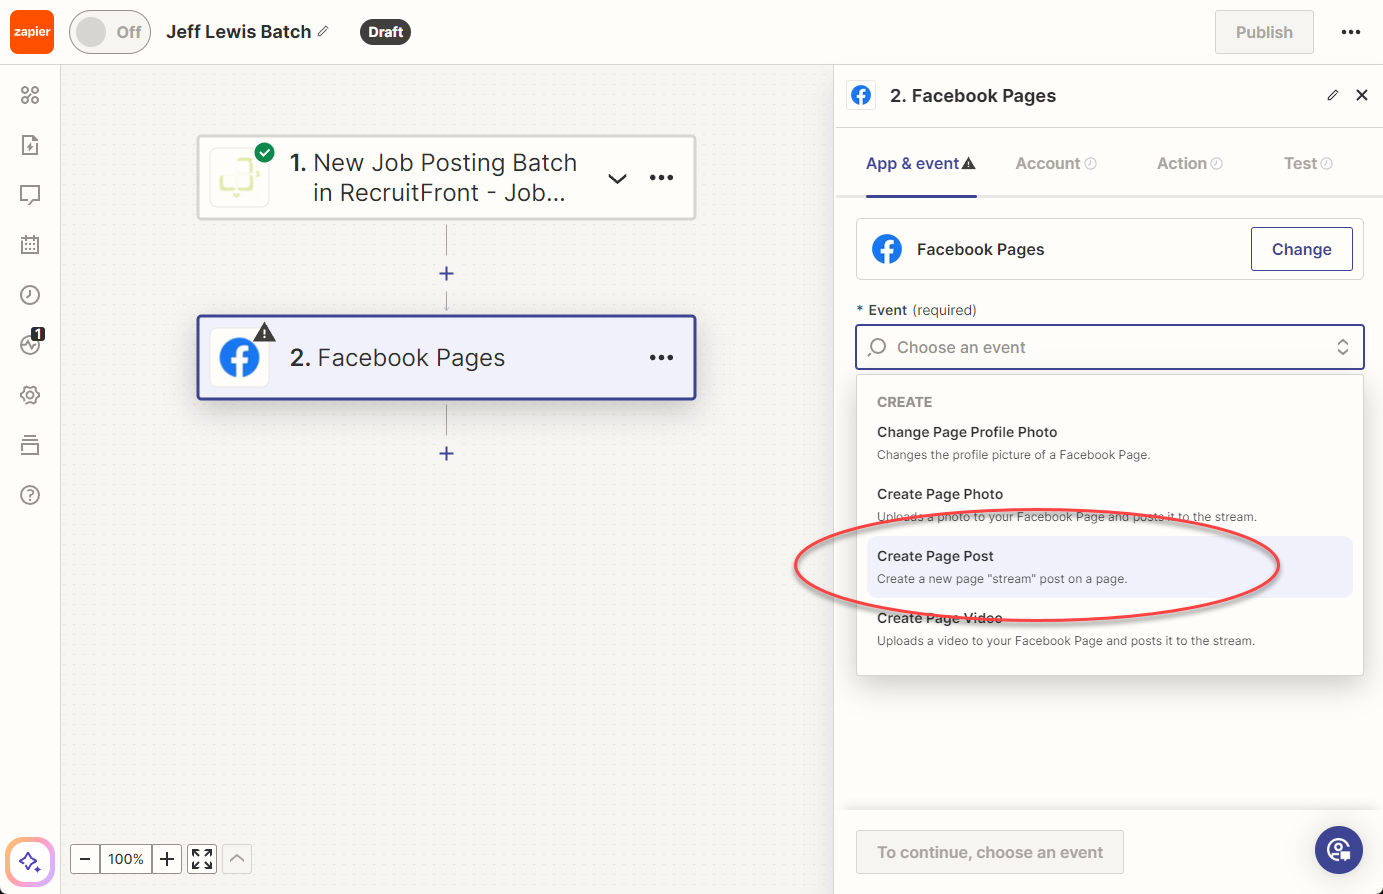Toggle the Event dropdown up-down arrows
This screenshot has width=1383, height=894.
[1343, 347]
